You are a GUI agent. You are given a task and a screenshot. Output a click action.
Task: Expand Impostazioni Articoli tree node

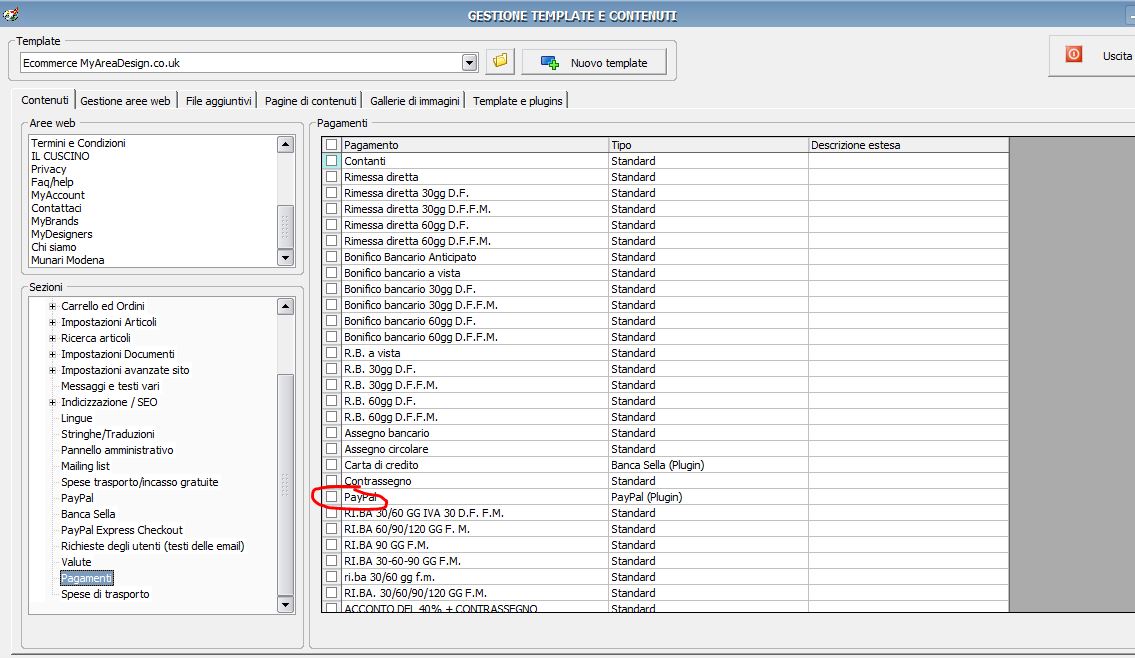[x=52, y=322]
